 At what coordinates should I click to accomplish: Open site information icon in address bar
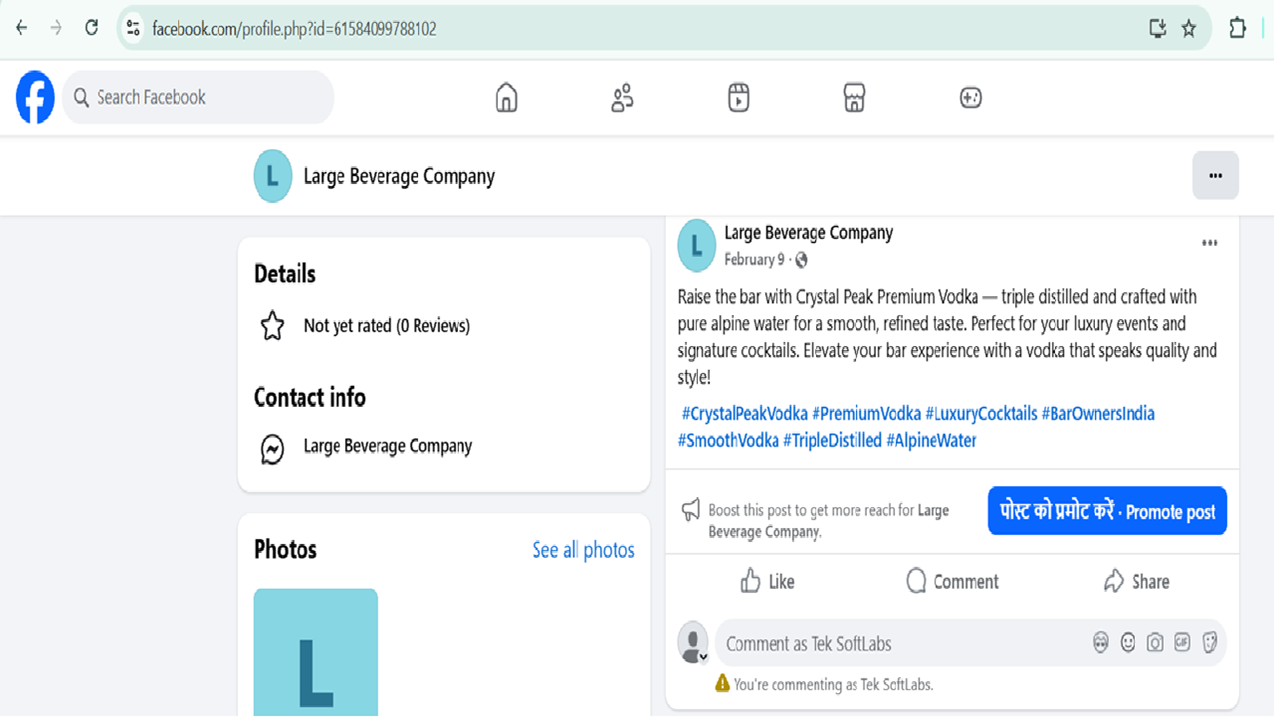(x=133, y=28)
